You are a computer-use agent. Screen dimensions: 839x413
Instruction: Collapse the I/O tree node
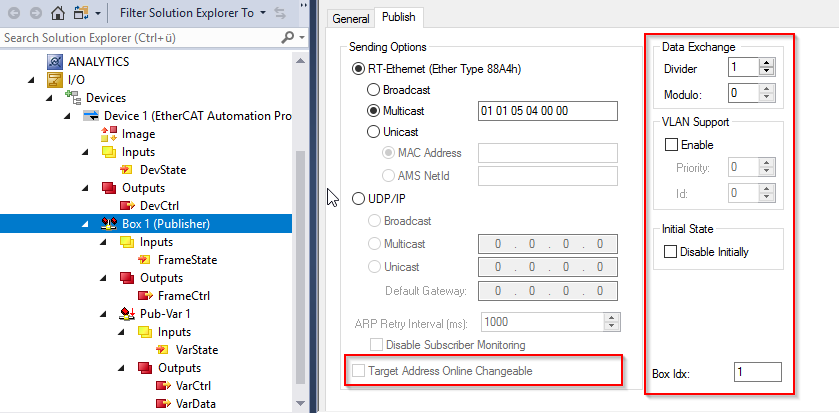tap(32, 80)
